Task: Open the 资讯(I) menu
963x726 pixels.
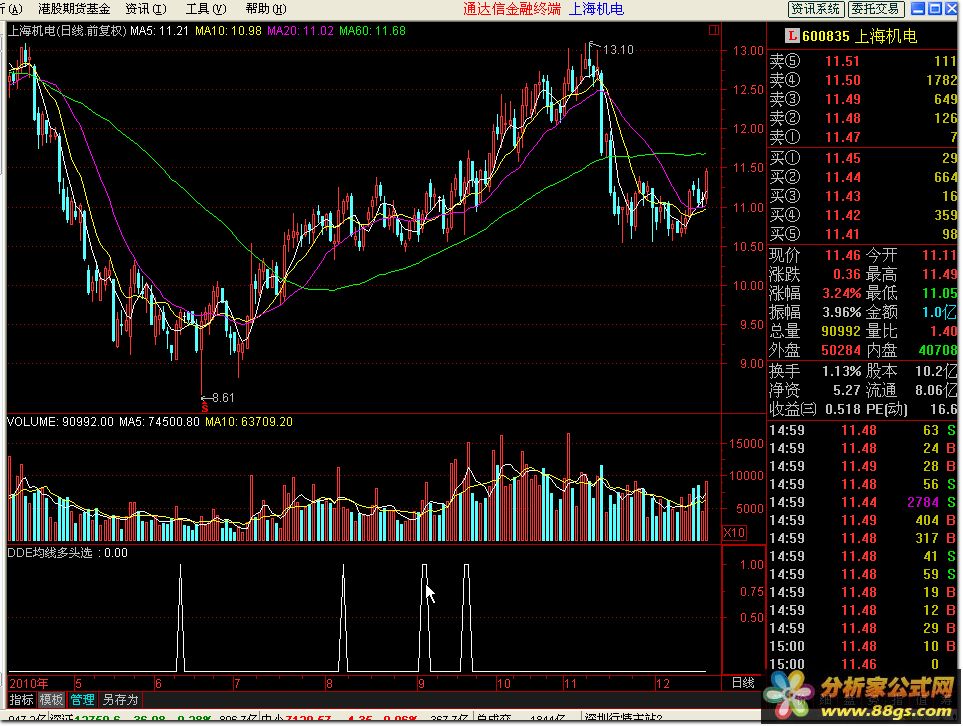Action: (146, 9)
